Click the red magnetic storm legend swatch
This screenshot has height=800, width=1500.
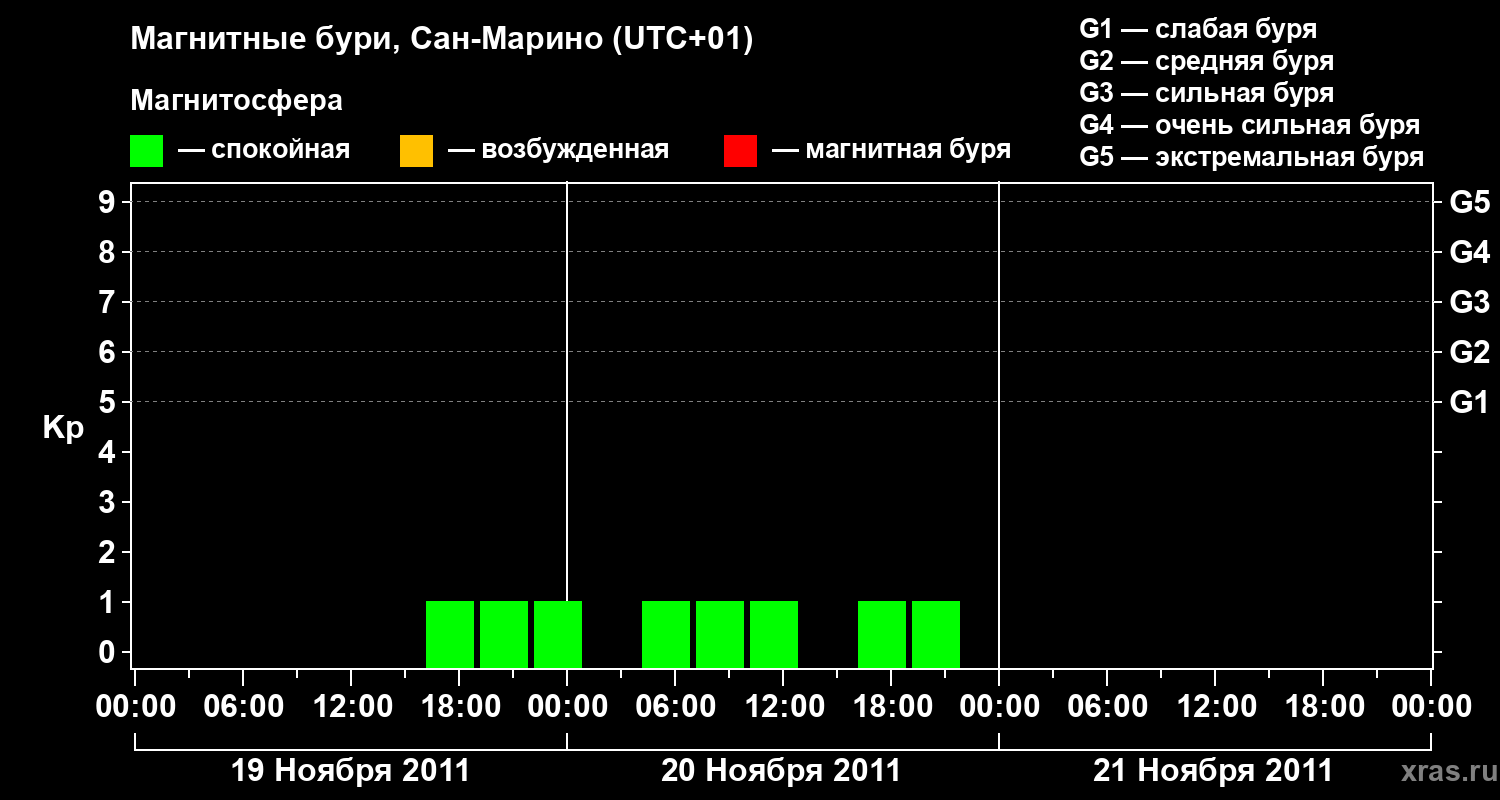[740, 150]
